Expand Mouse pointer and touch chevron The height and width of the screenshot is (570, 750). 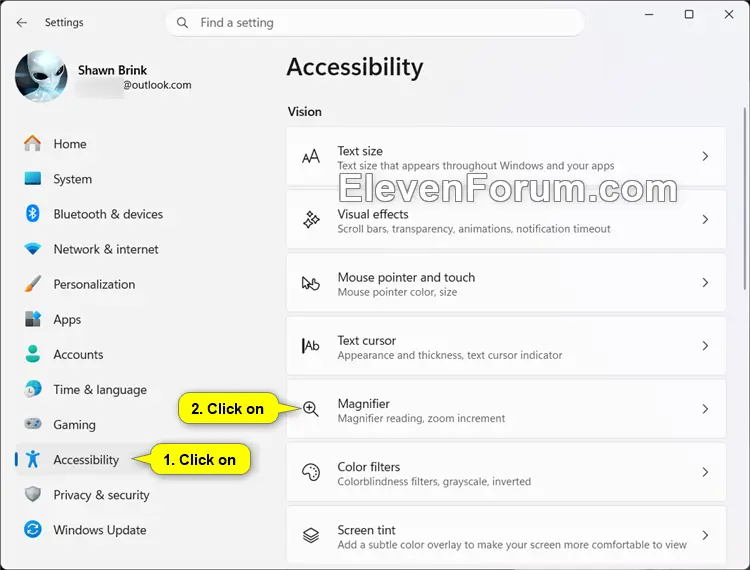tap(705, 283)
